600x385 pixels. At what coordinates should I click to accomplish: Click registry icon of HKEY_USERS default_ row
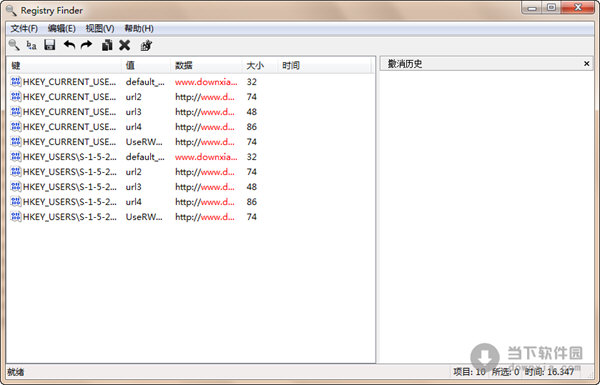(x=16, y=157)
